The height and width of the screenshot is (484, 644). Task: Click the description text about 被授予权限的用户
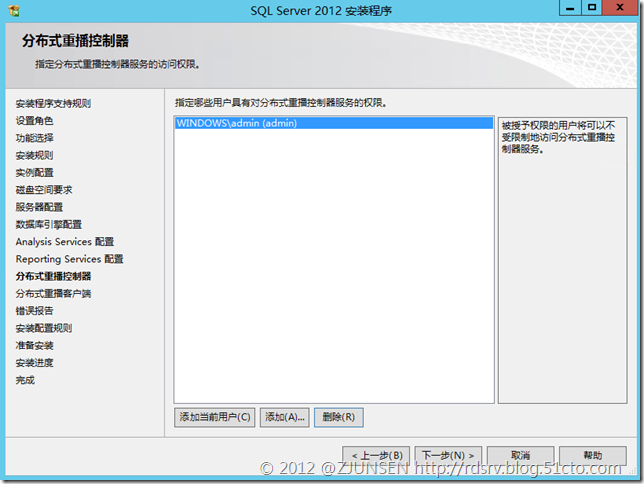(x=558, y=137)
